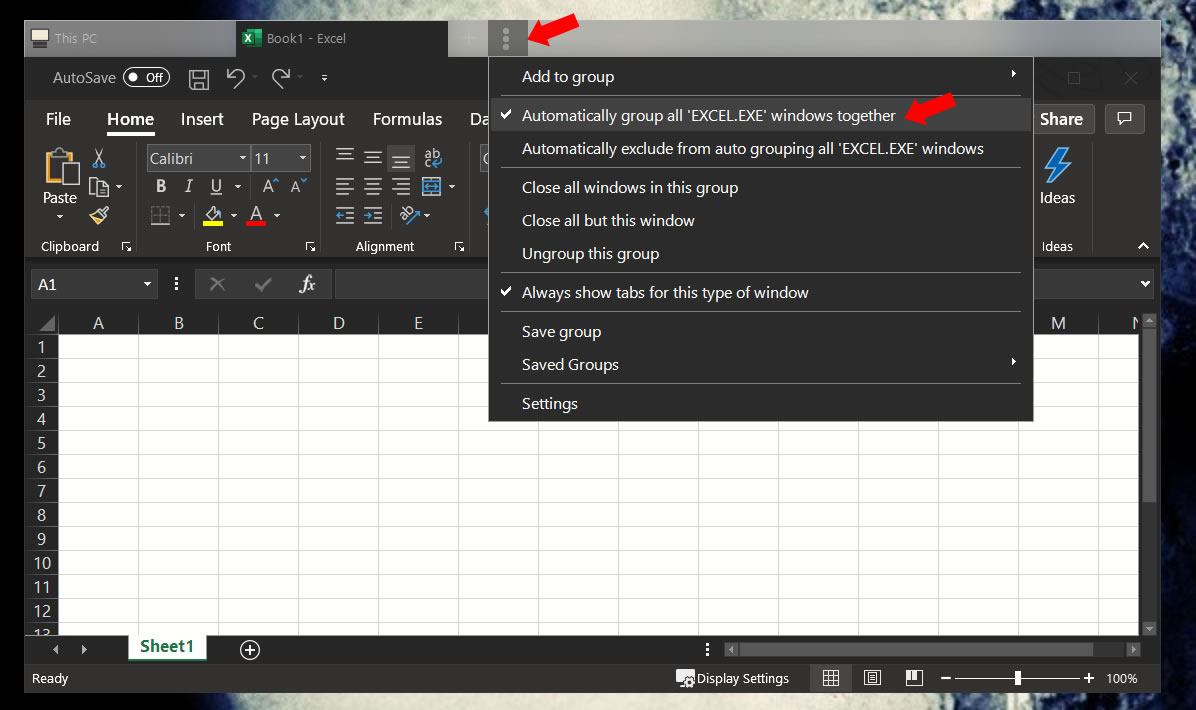Image resolution: width=1196 pixels, height=710 pixels.
Task: Click the Undo arrow icon
Action: (236, 78)
